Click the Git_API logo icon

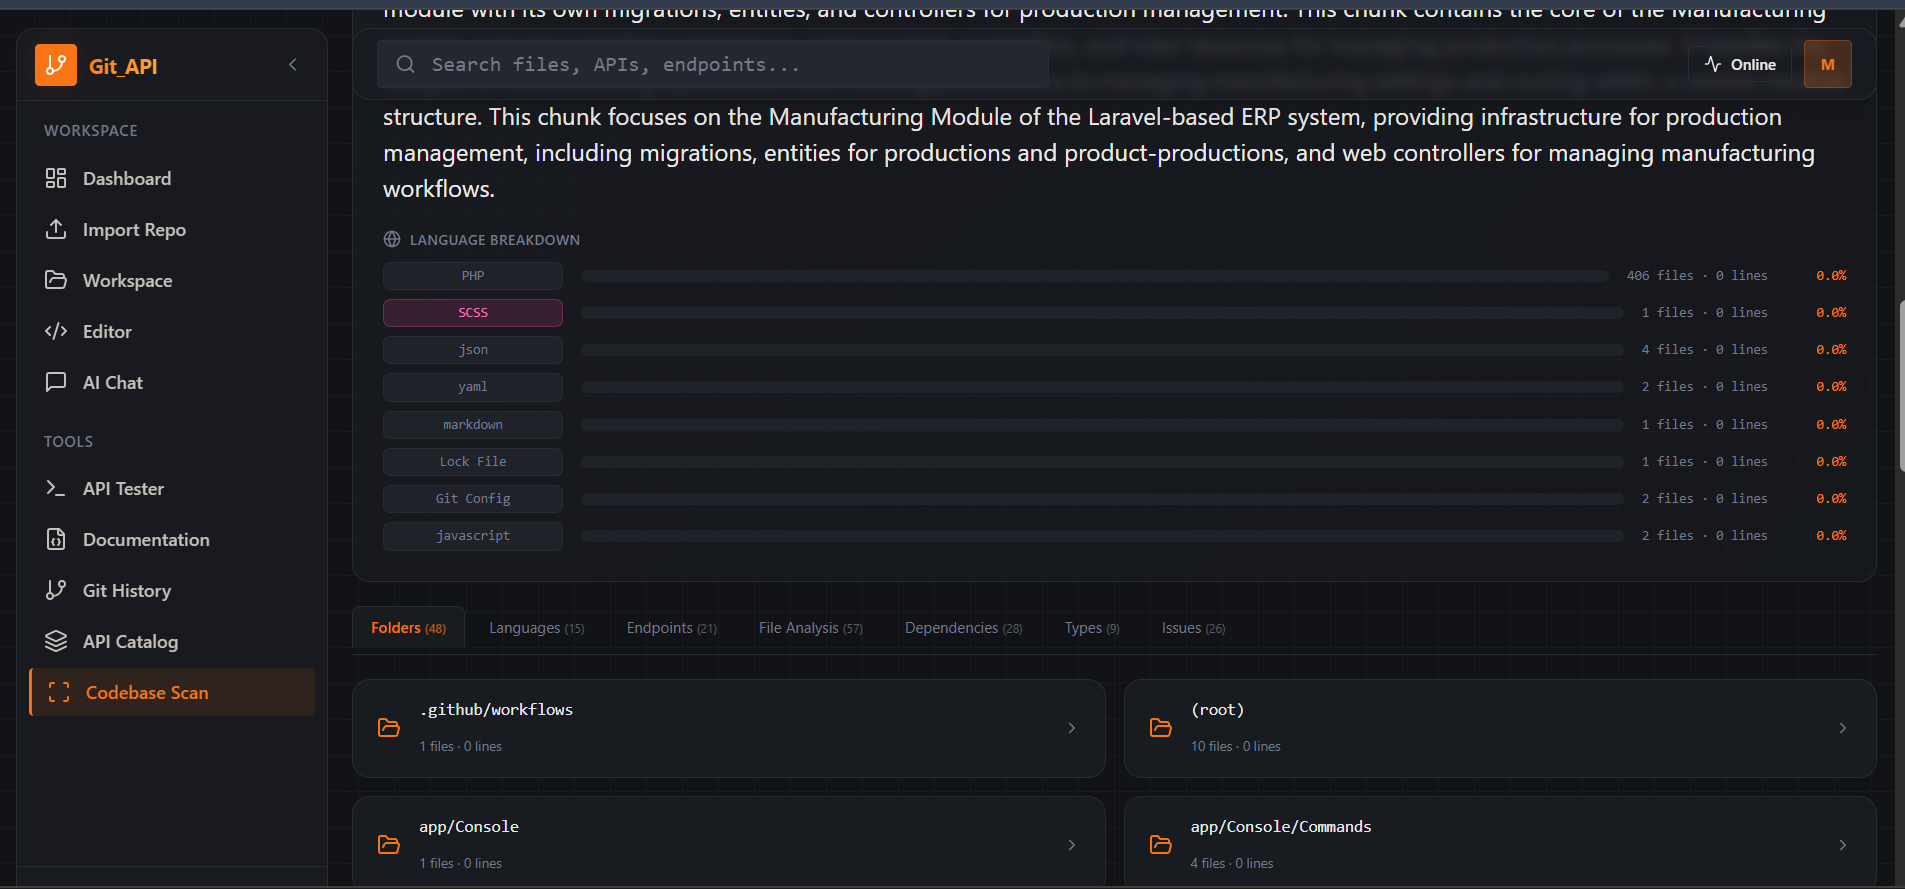point(56,65)
